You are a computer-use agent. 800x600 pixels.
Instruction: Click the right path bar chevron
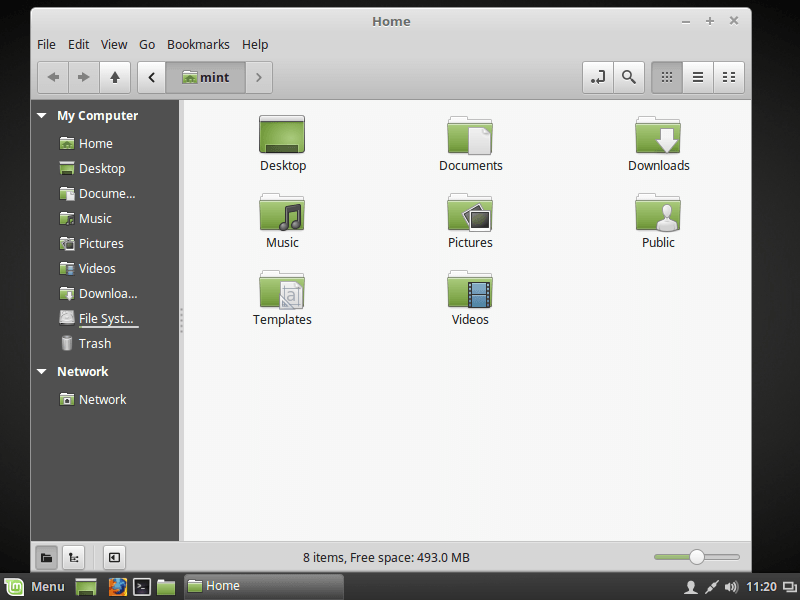(x=259, y=78)
